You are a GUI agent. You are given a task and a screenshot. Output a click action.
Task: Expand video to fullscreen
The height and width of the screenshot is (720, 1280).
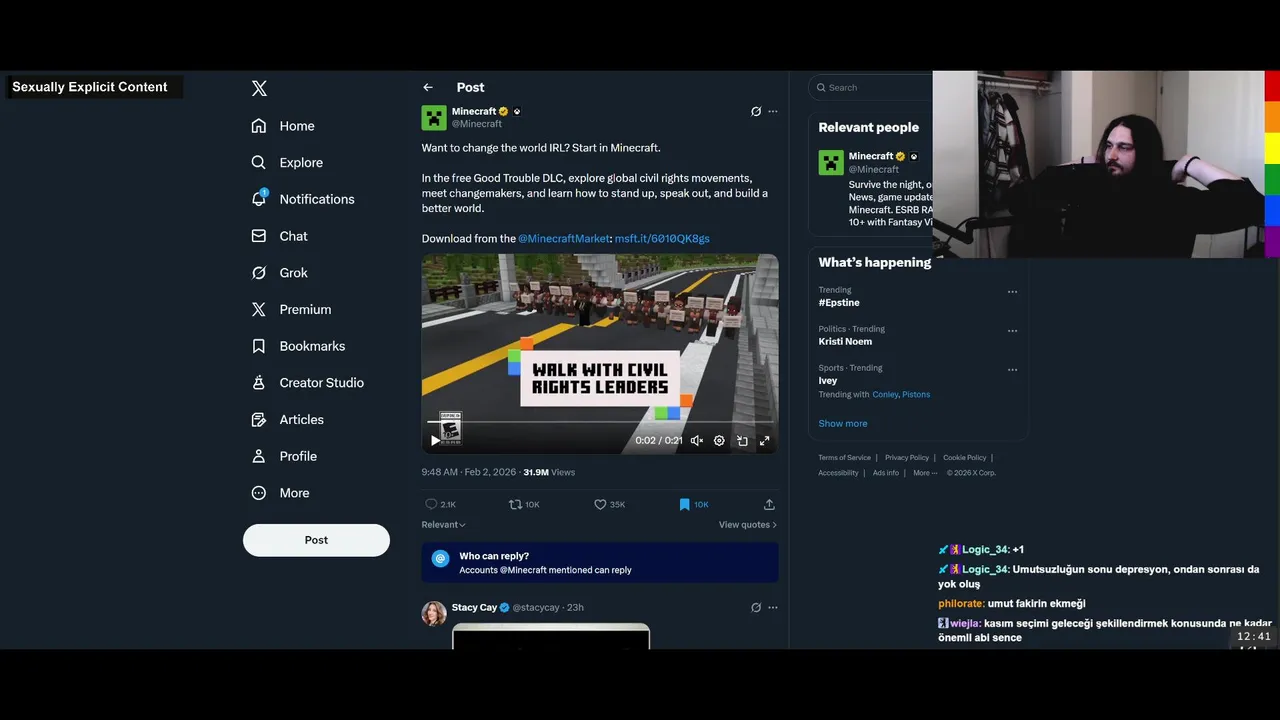pyautogui.click(x=764, y=440)
